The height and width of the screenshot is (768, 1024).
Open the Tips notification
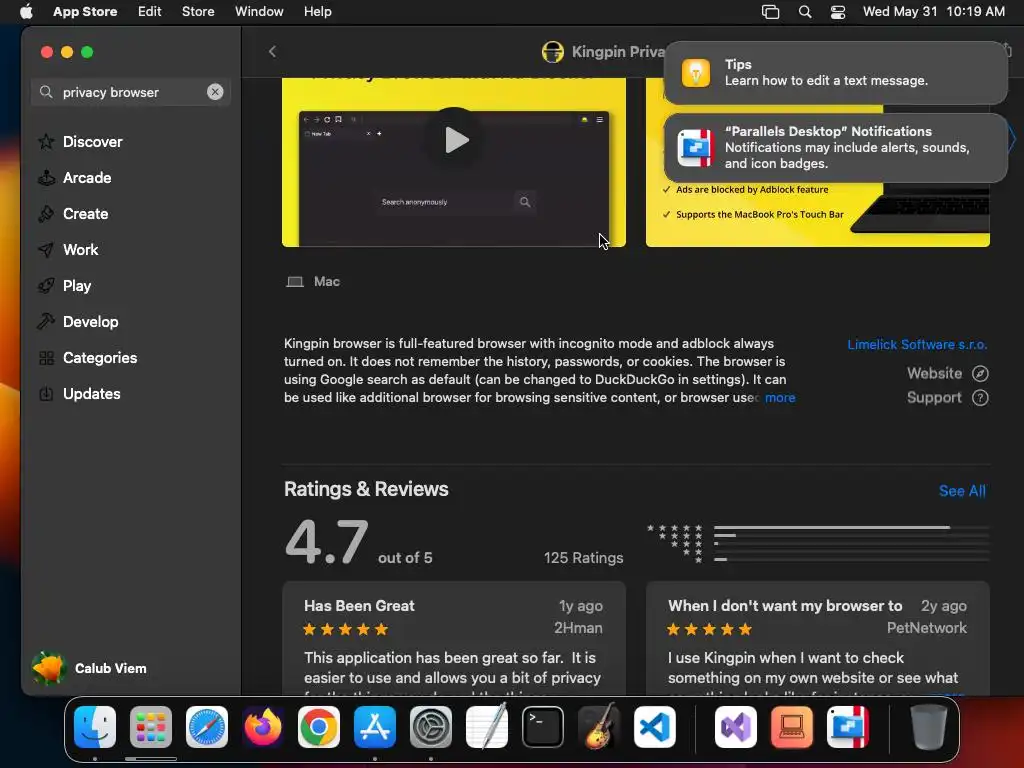click(x=835, y=72)
